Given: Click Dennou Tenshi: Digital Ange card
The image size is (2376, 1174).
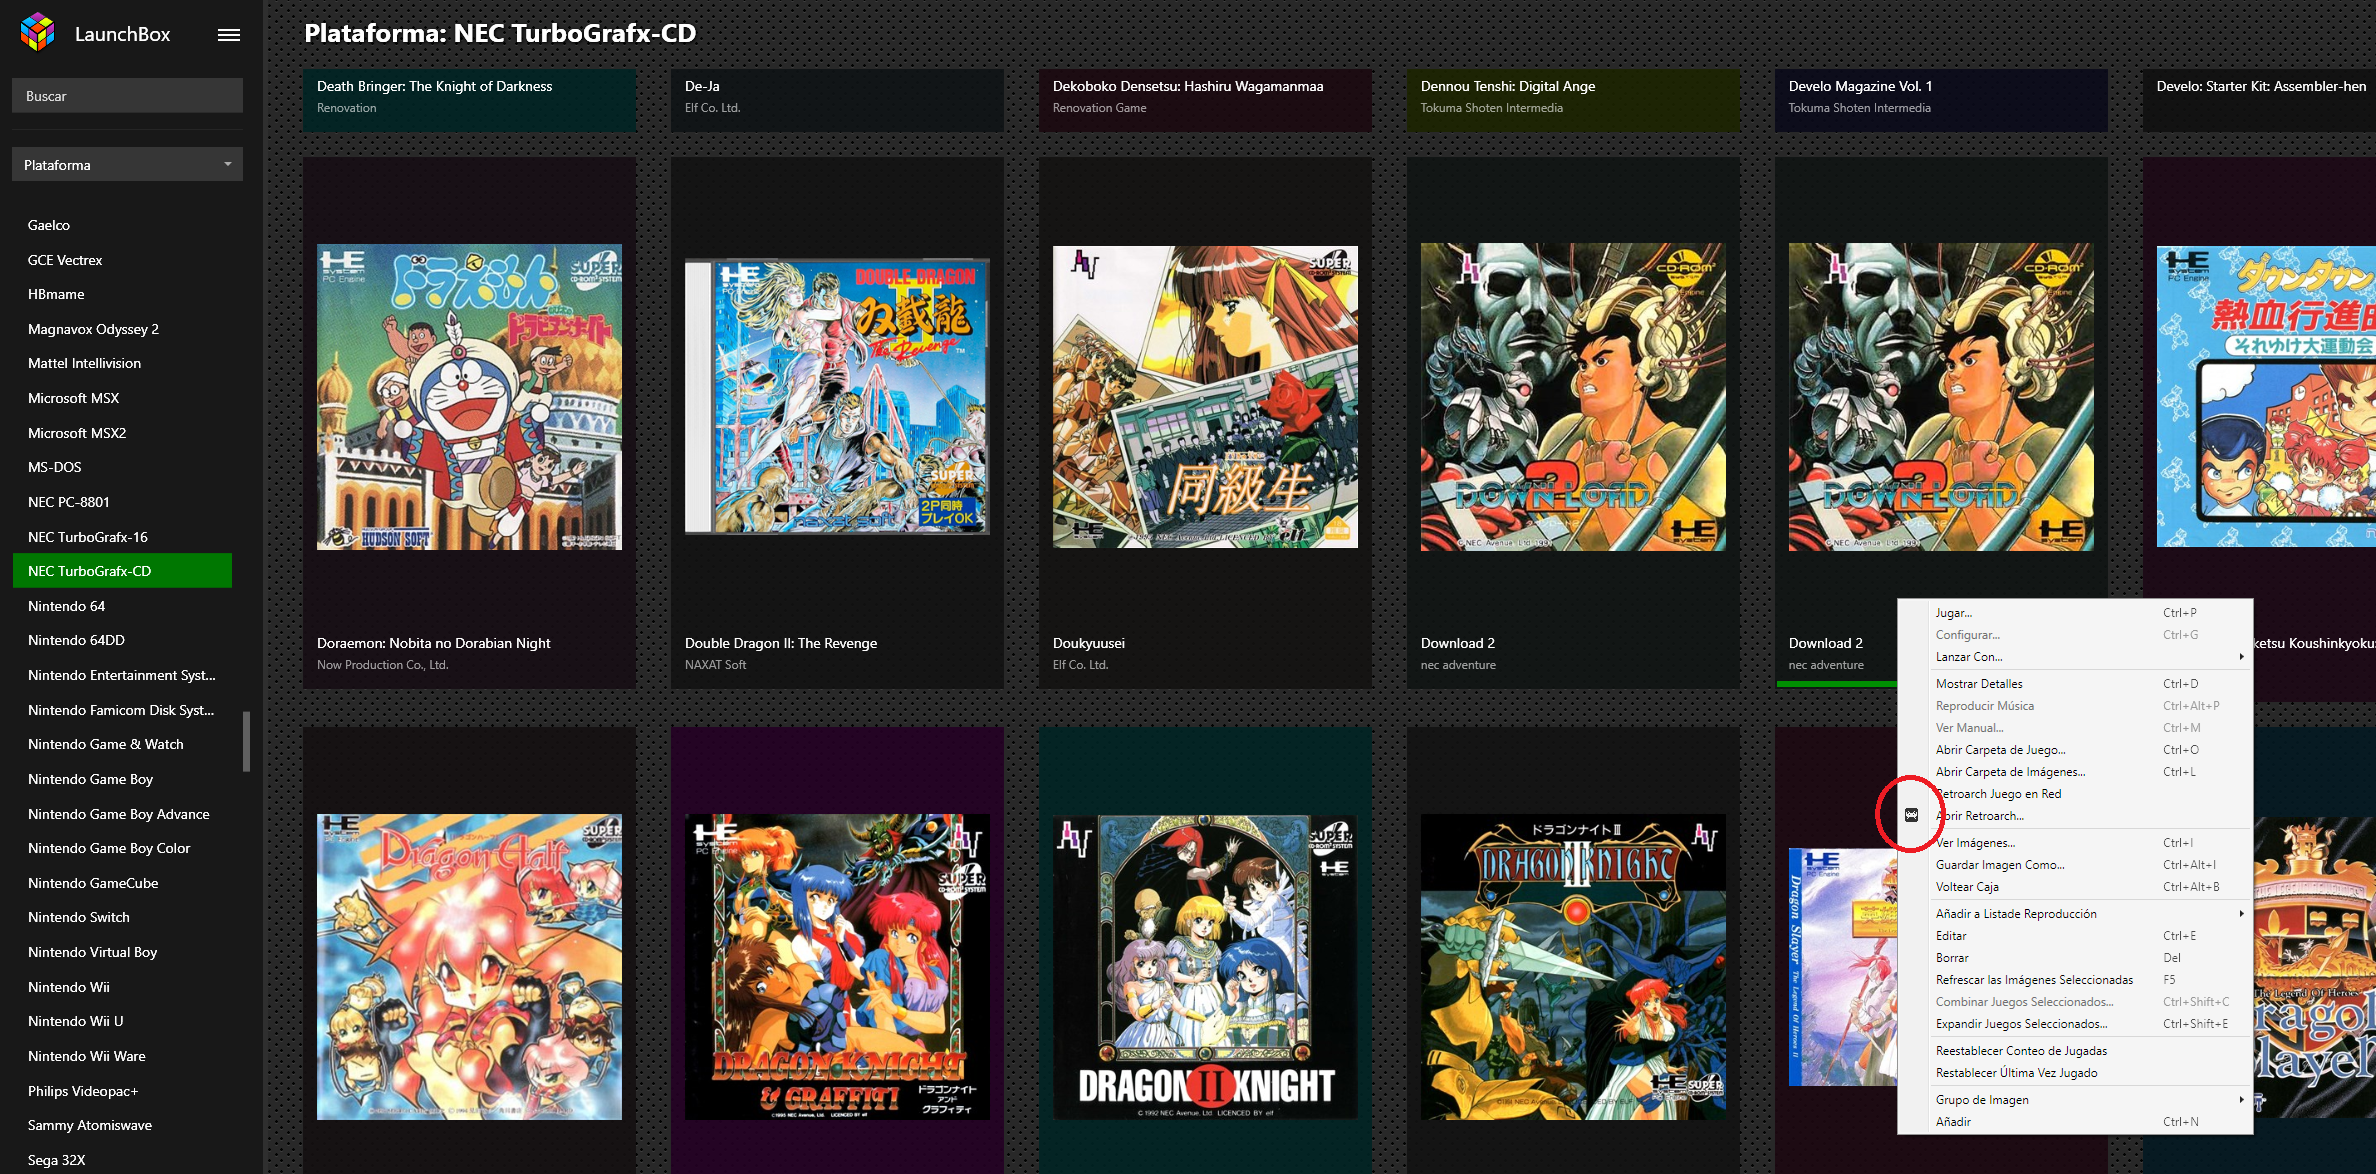Looking at the screenshot, I should tap(1573, 99).
